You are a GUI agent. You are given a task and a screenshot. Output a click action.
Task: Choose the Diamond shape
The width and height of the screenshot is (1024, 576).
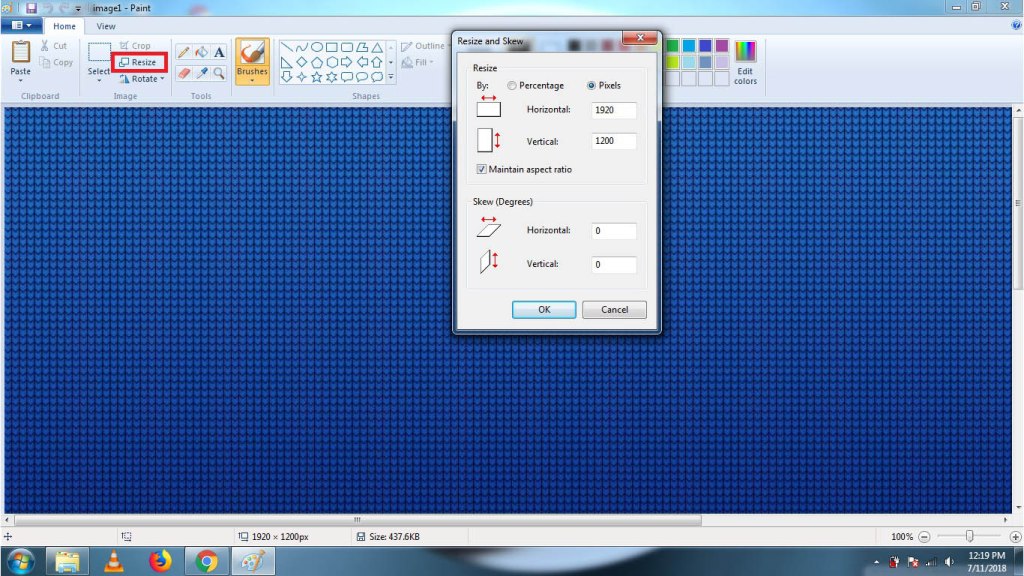tap(302, 63)
